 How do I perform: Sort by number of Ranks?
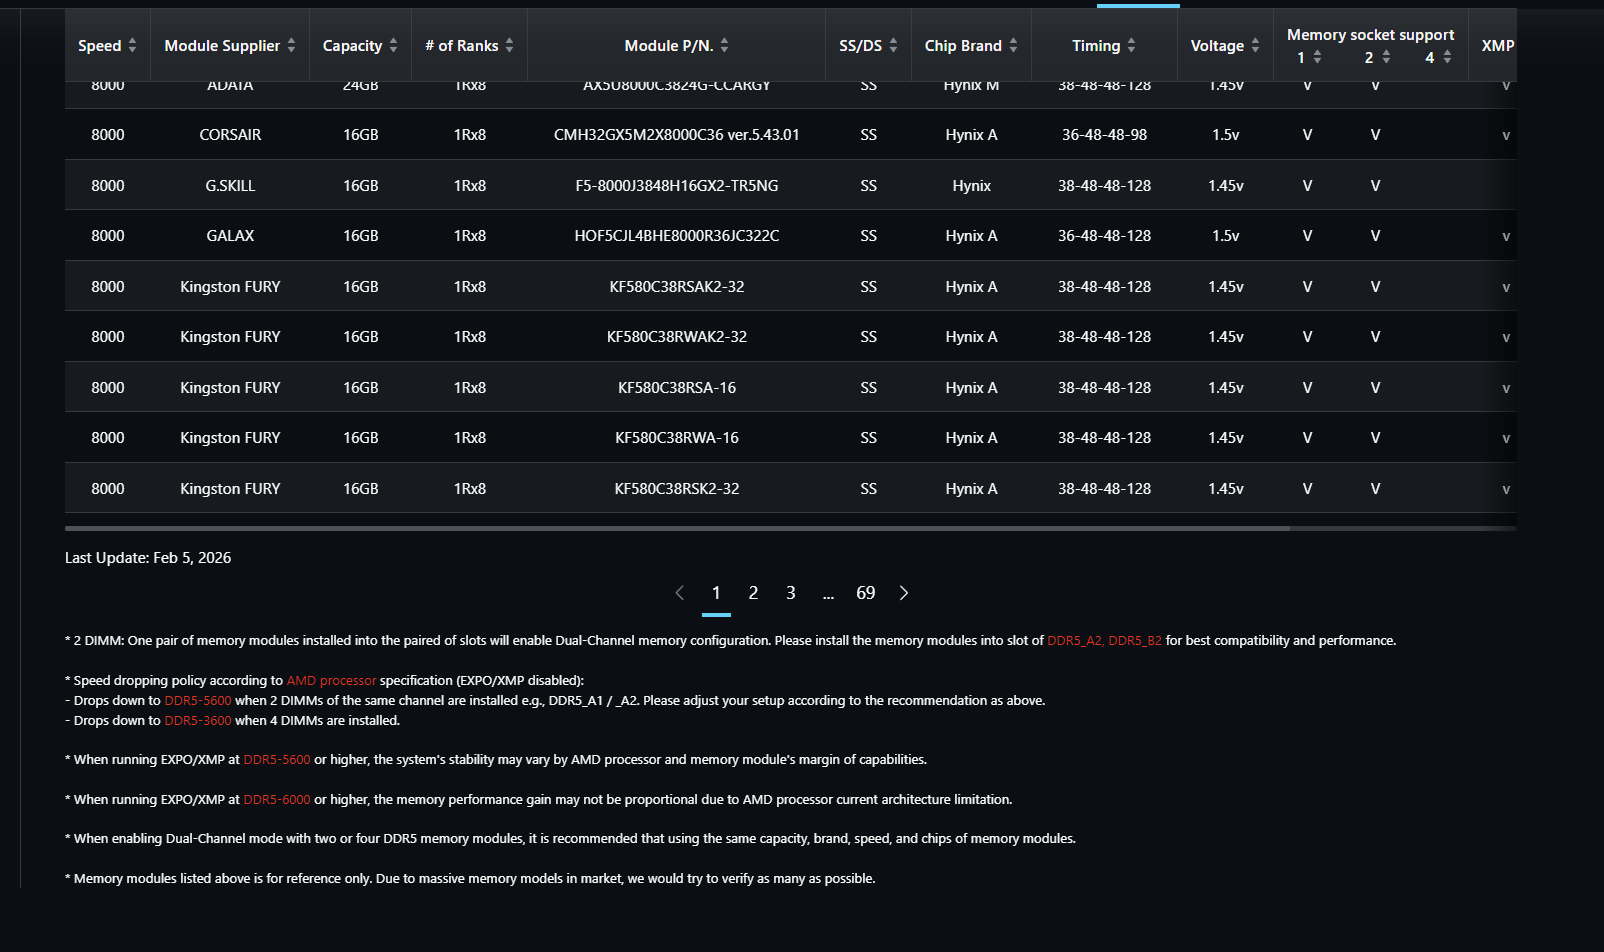(x=509, y=46)
